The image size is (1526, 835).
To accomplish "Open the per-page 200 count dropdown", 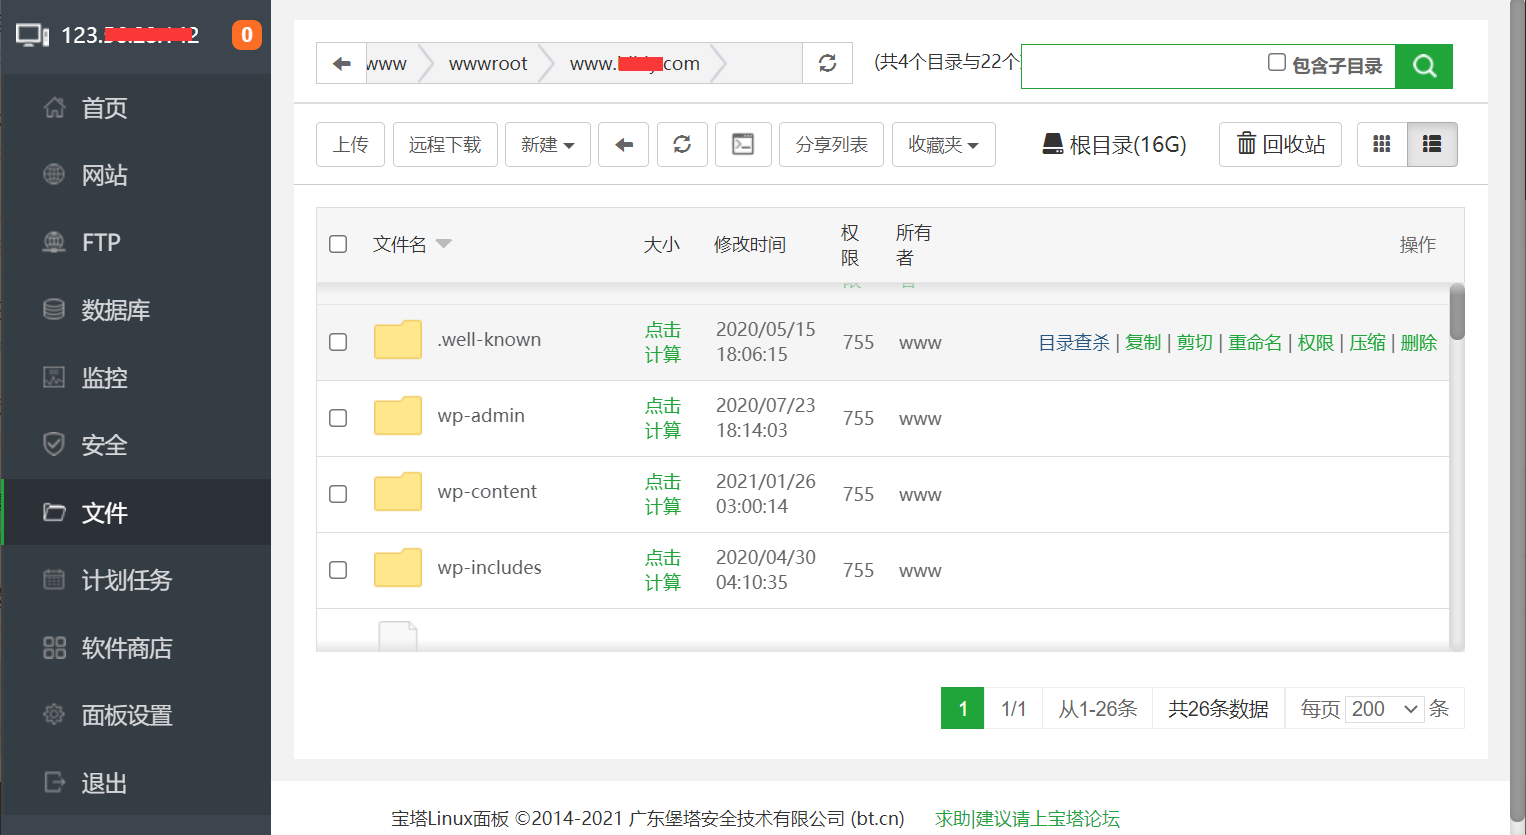I will [1384, 709].
